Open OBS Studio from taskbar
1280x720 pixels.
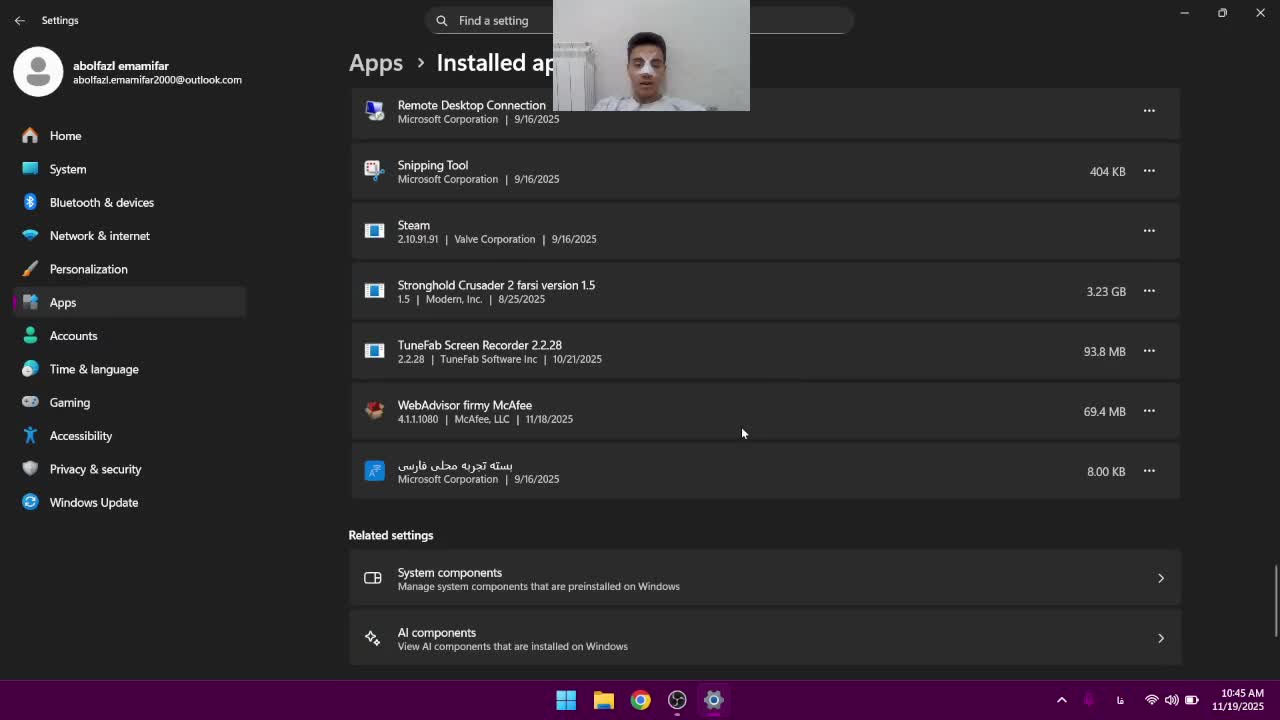[x=677, y=700]
